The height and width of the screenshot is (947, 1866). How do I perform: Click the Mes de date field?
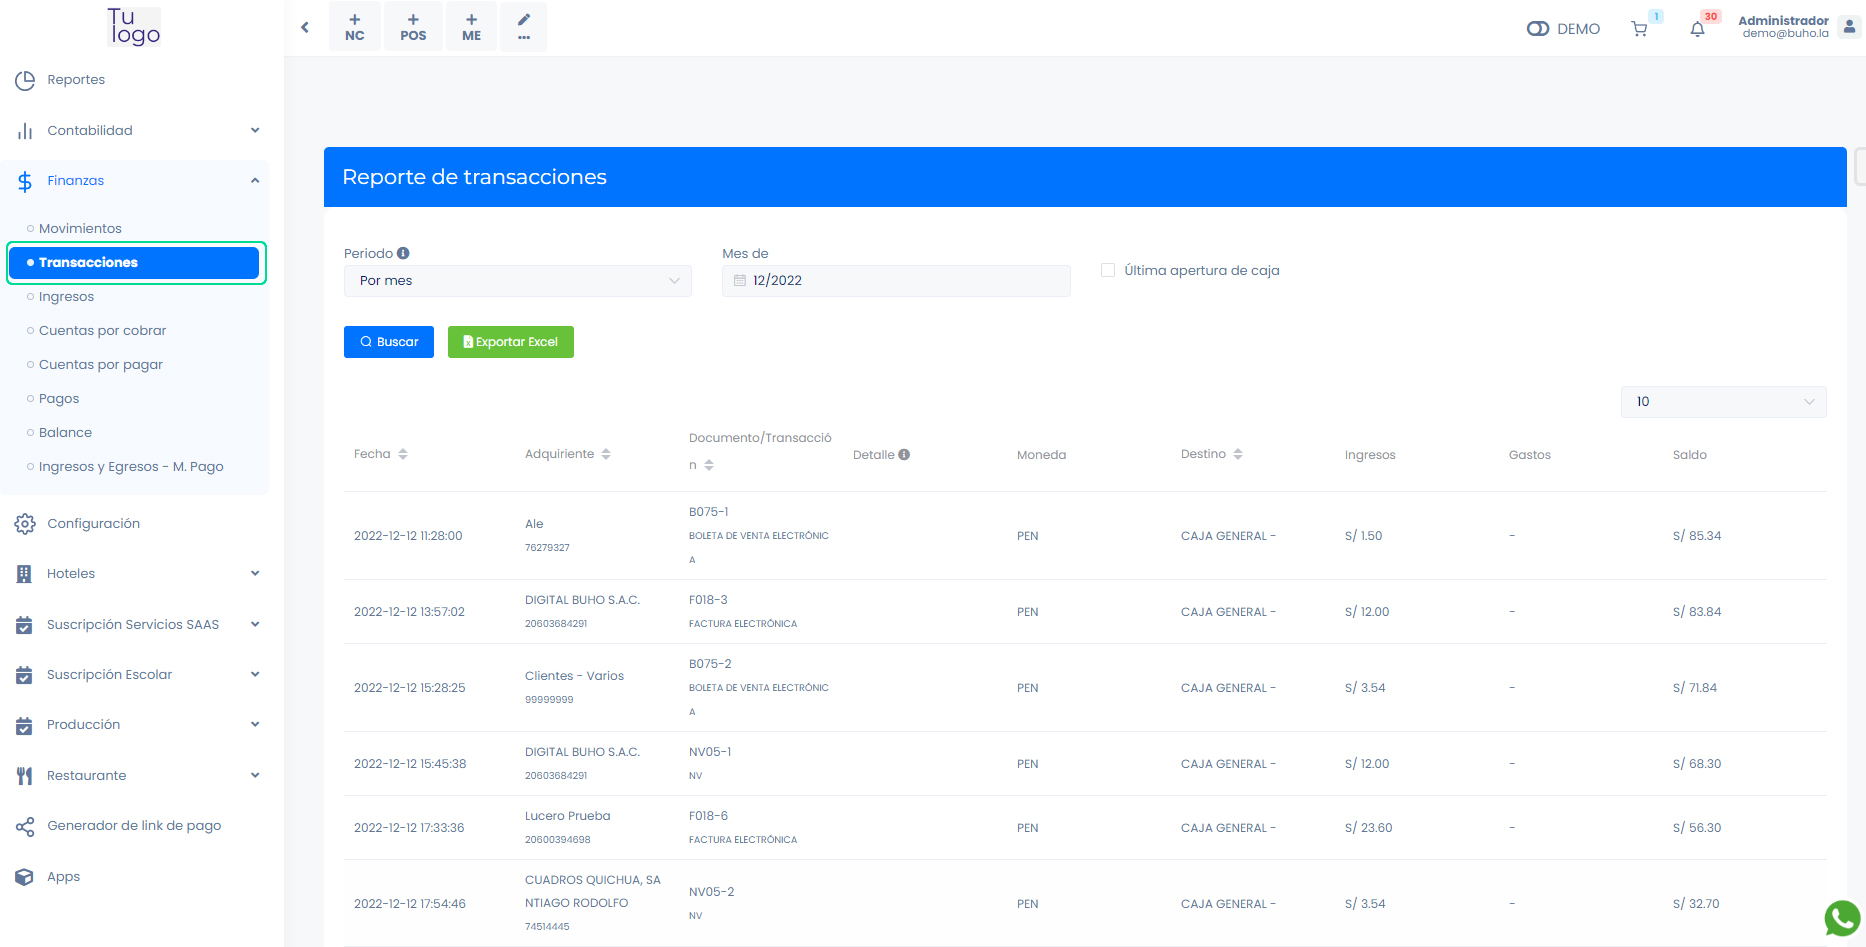(x=896, y=281)
